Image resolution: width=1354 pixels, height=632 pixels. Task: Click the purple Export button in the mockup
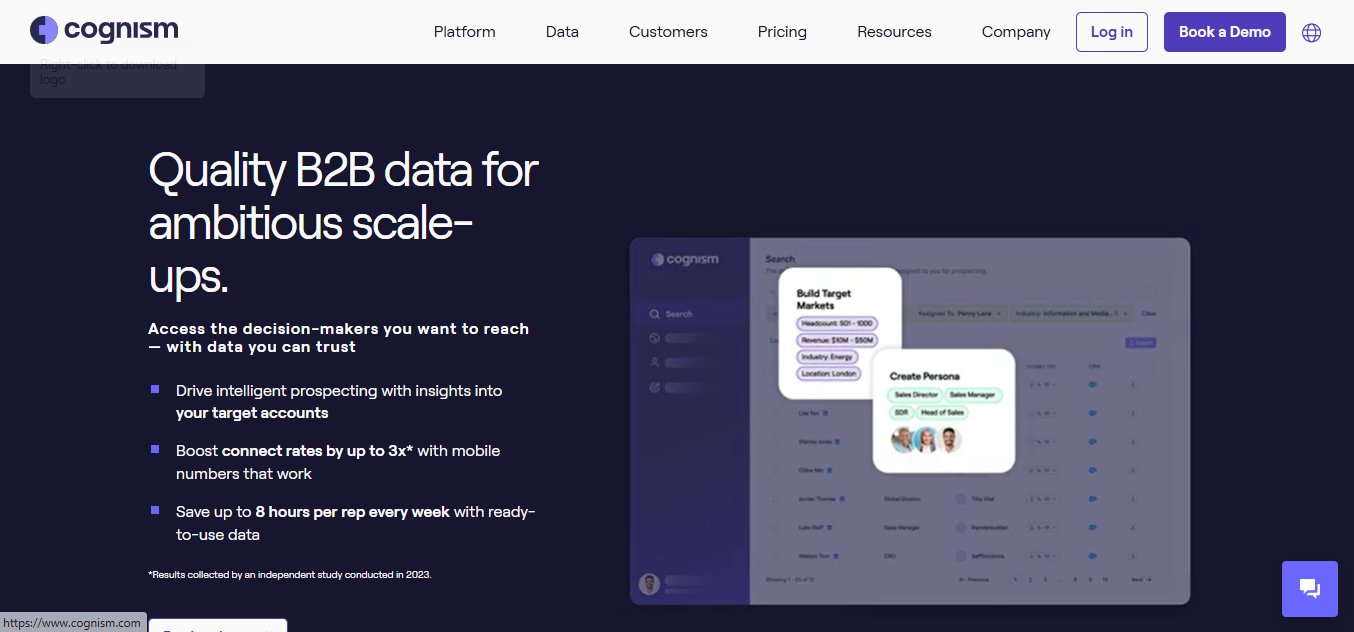coord(1140,342)
